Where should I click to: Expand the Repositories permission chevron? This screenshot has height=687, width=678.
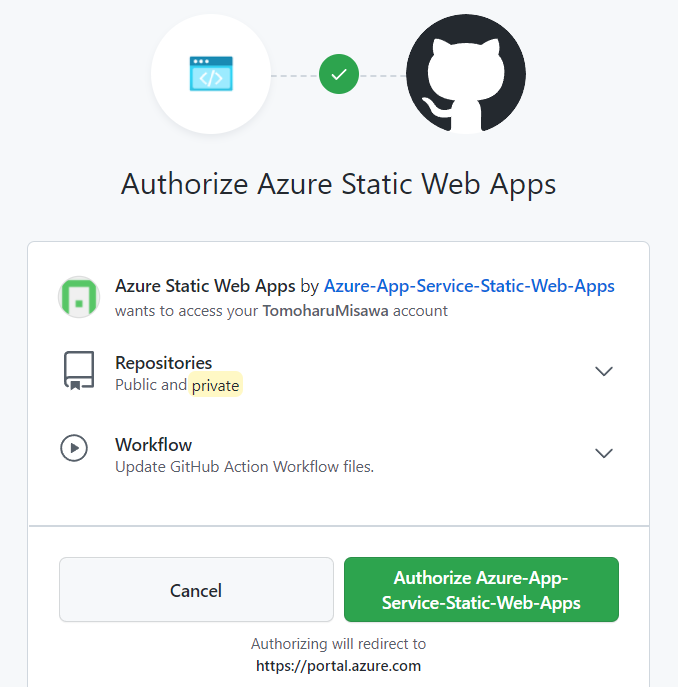603,371
